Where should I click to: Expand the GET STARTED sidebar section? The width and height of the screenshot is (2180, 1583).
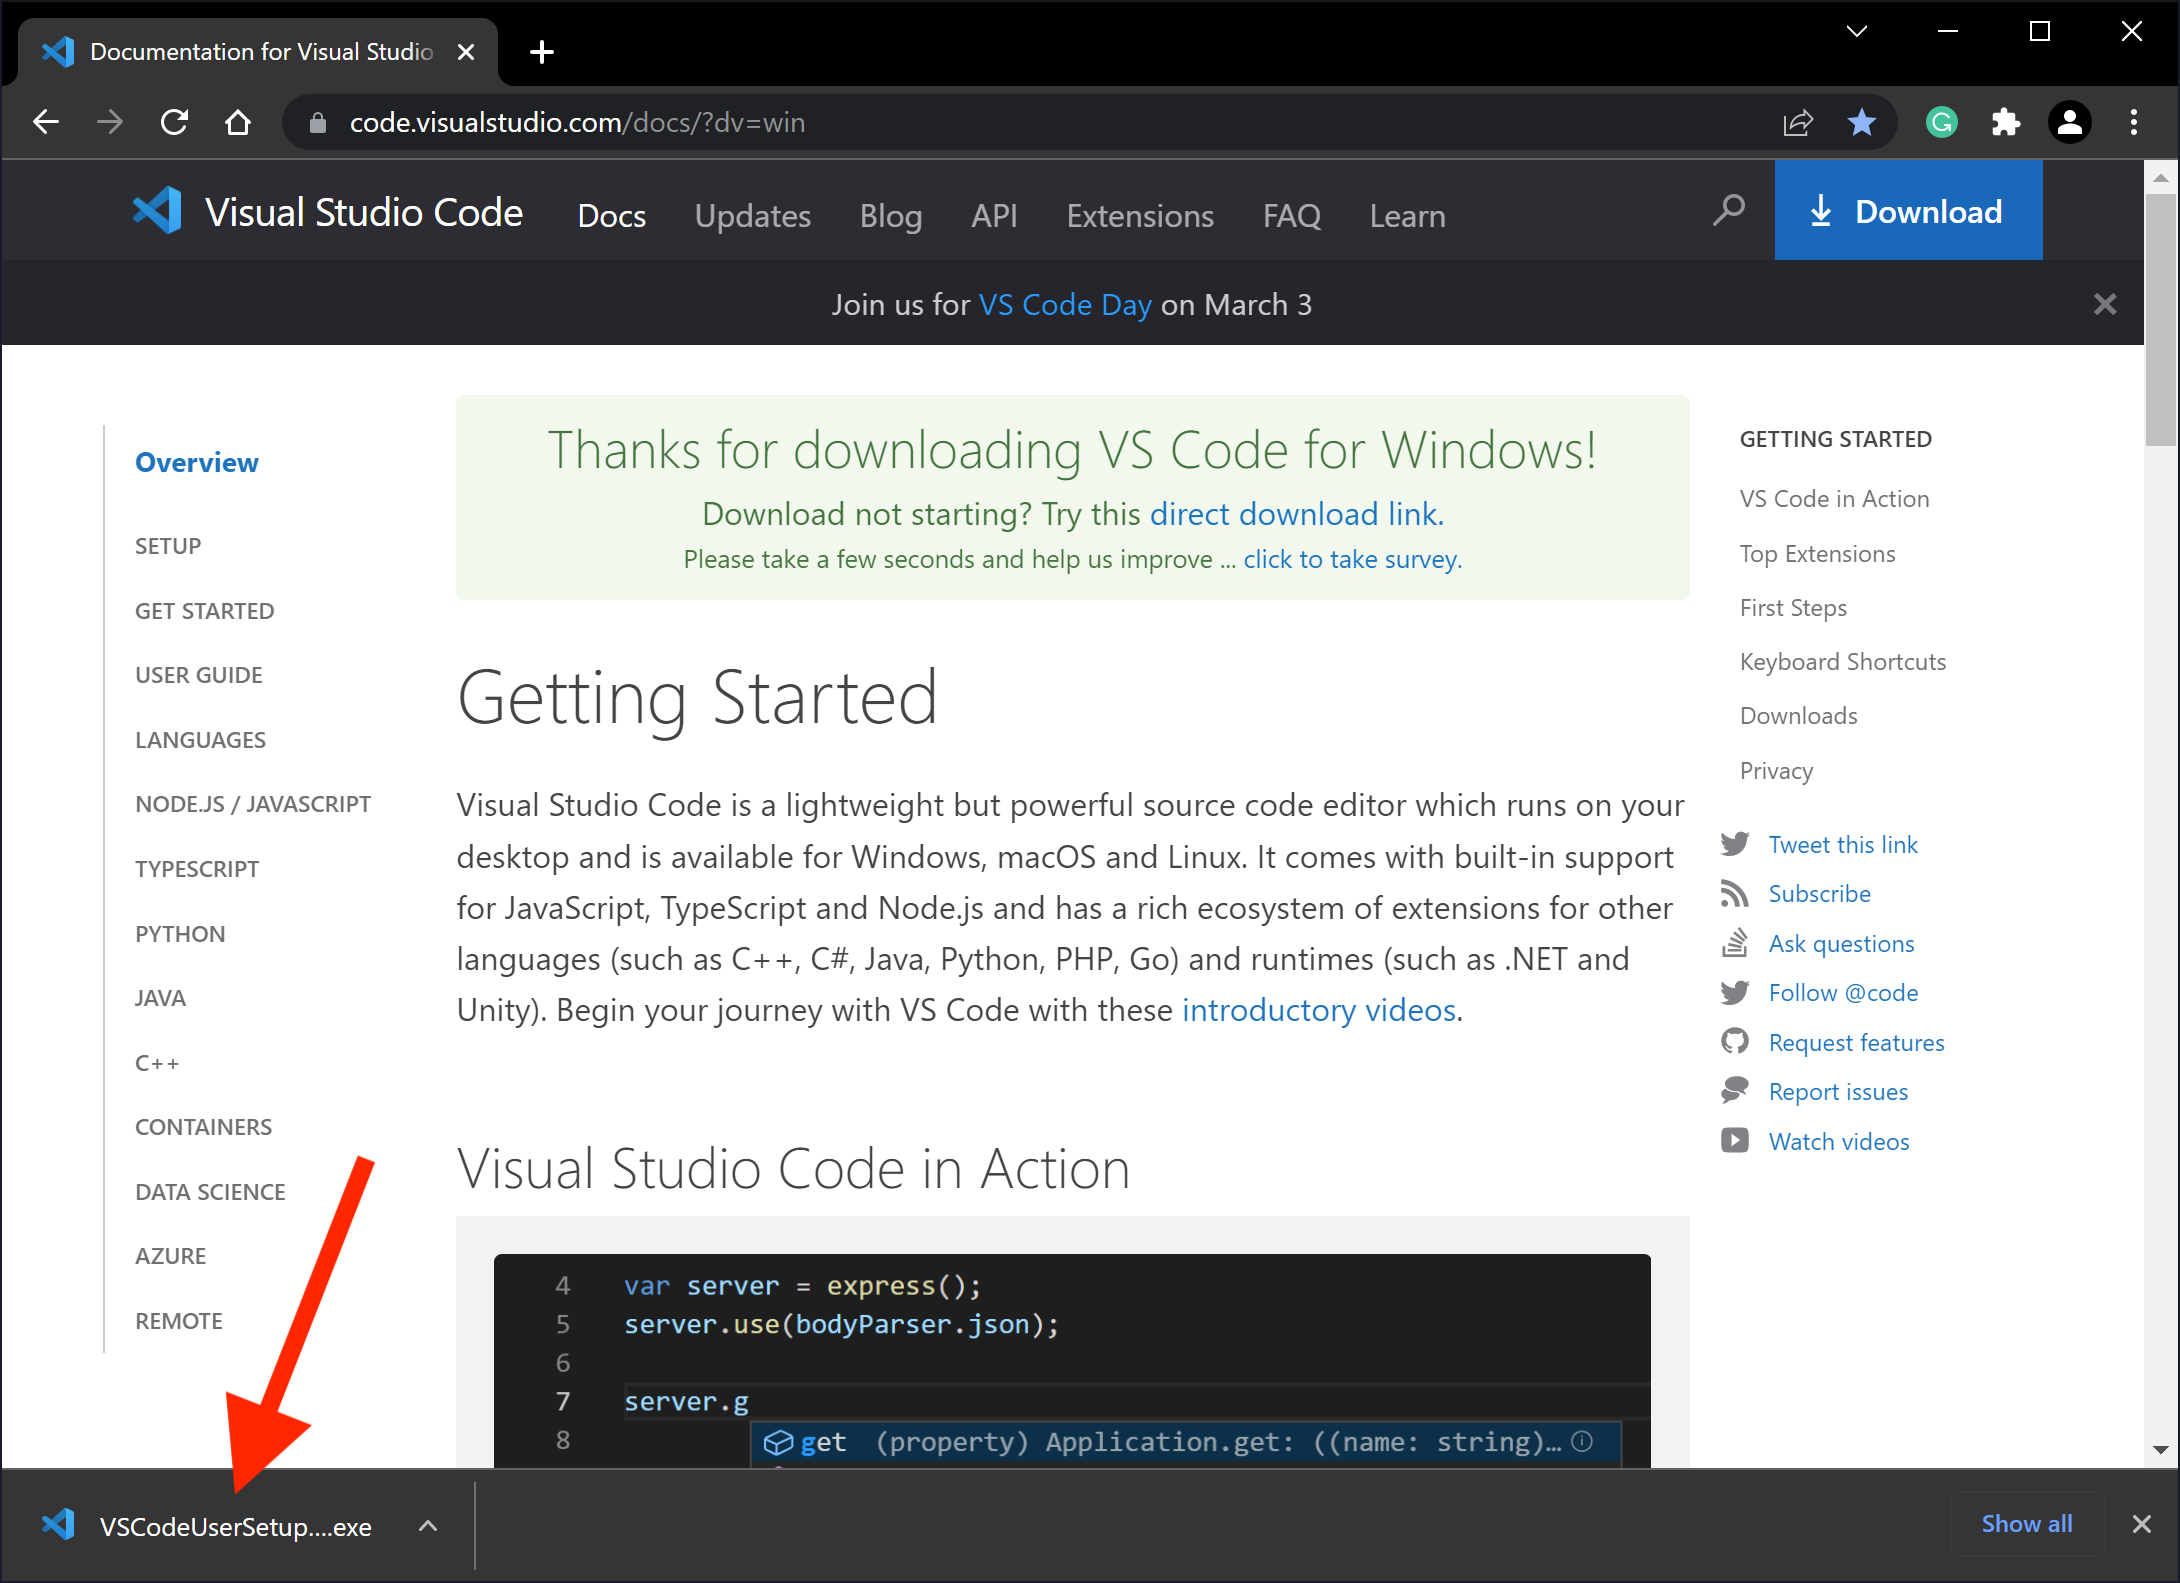(x=204, y=611)
